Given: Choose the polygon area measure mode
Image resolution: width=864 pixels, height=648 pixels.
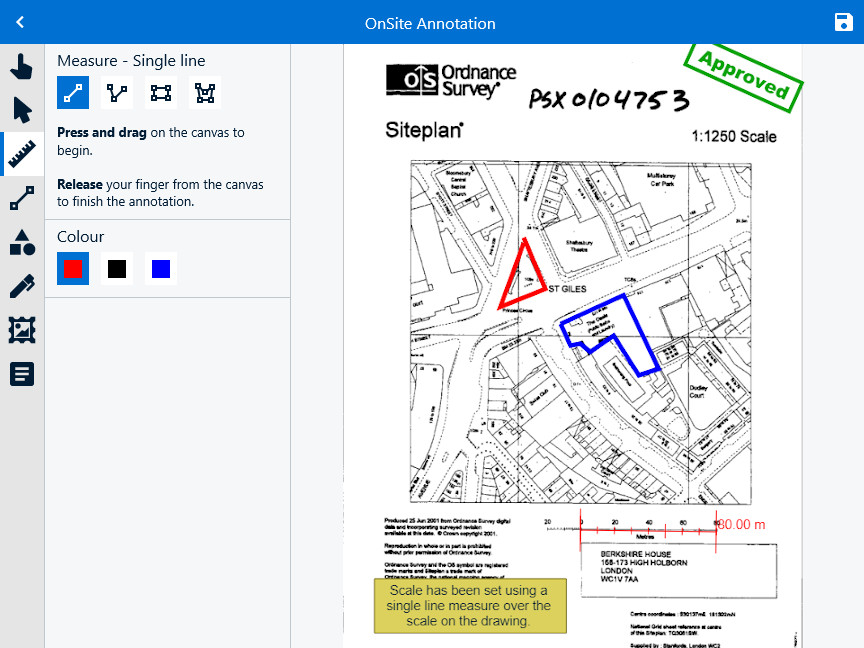Looking at the screenshot, I should (205, 93).
